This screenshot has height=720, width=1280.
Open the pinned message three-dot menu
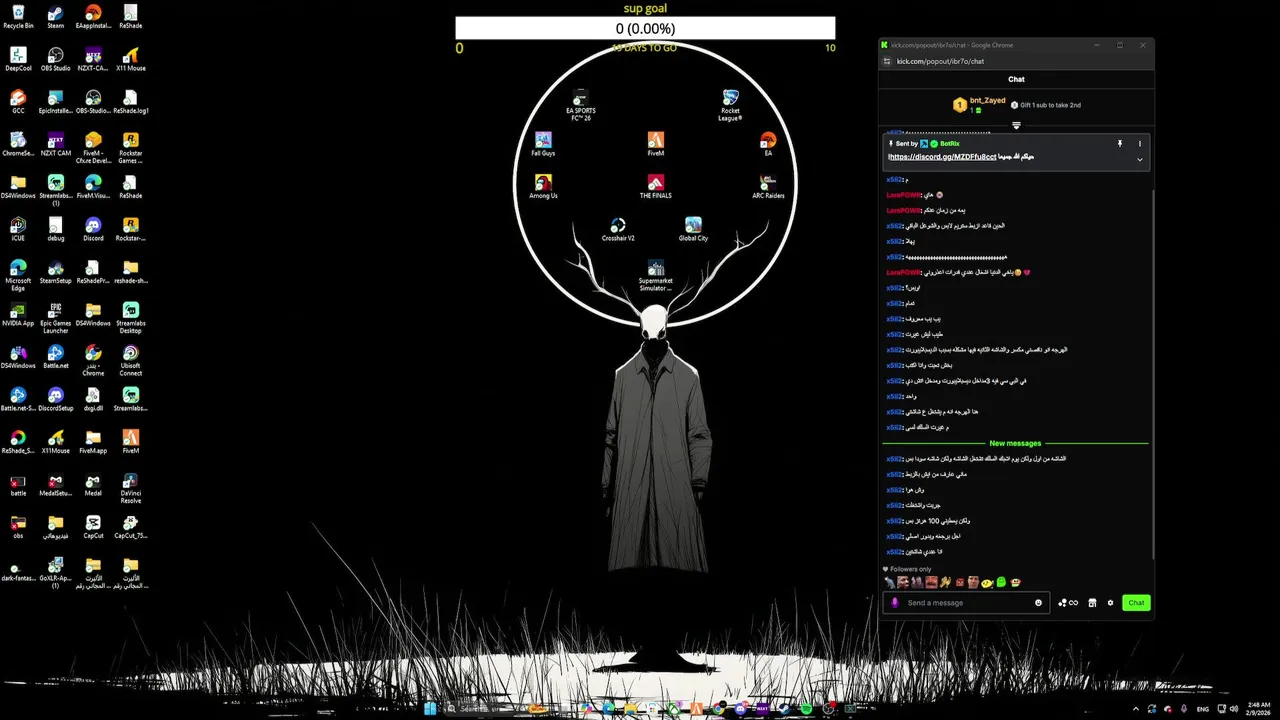click(x=1139, y=144)
